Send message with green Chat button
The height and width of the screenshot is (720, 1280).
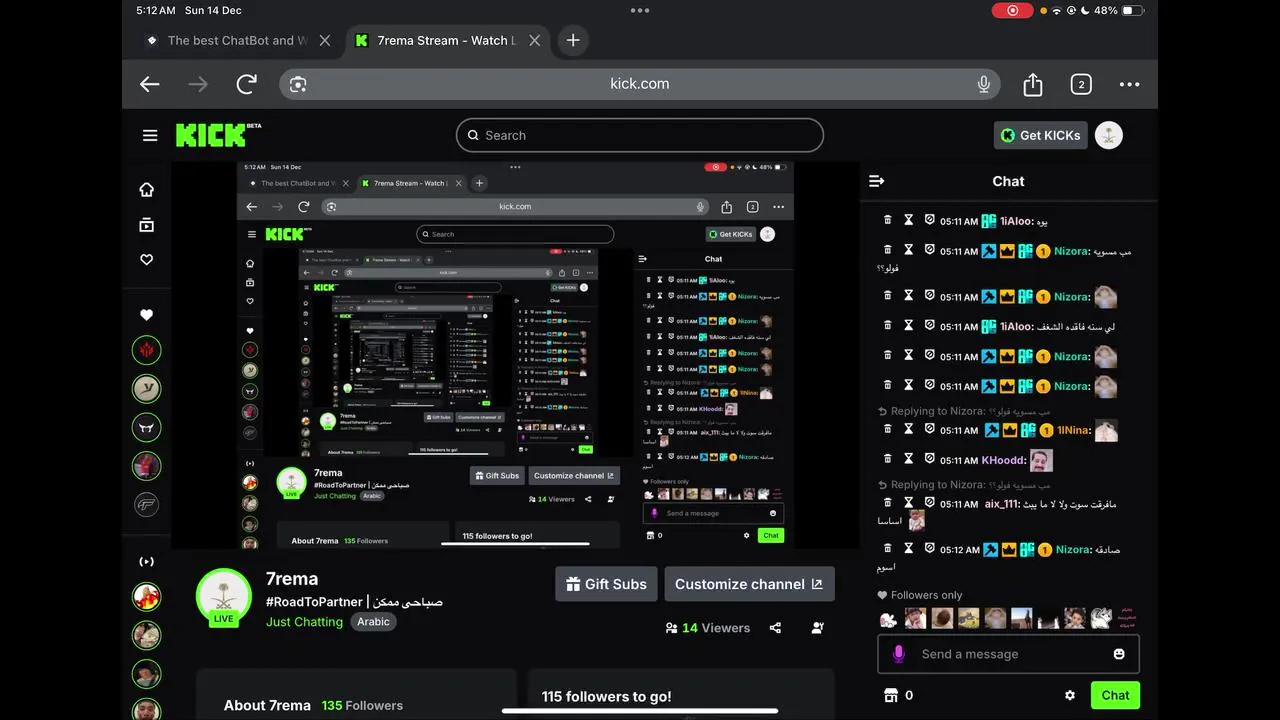coord(1115,695)
